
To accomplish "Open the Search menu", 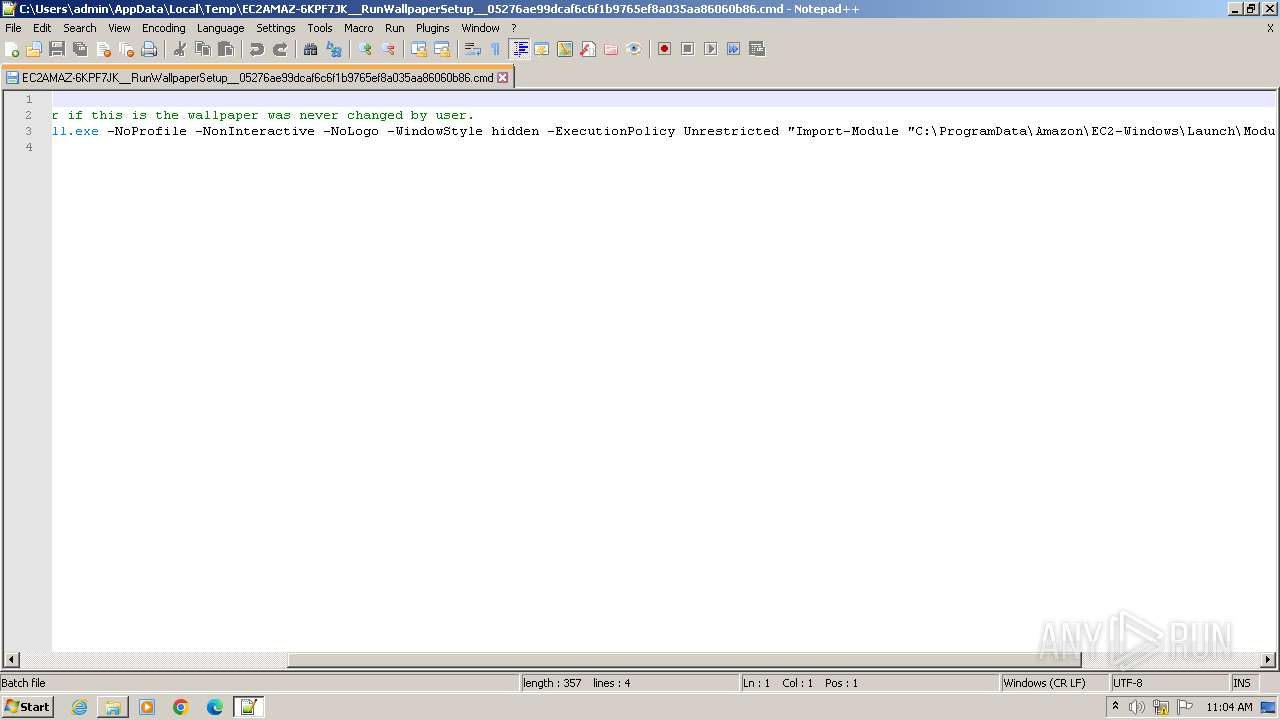I will pyautogui.click(x=80, y=28).
